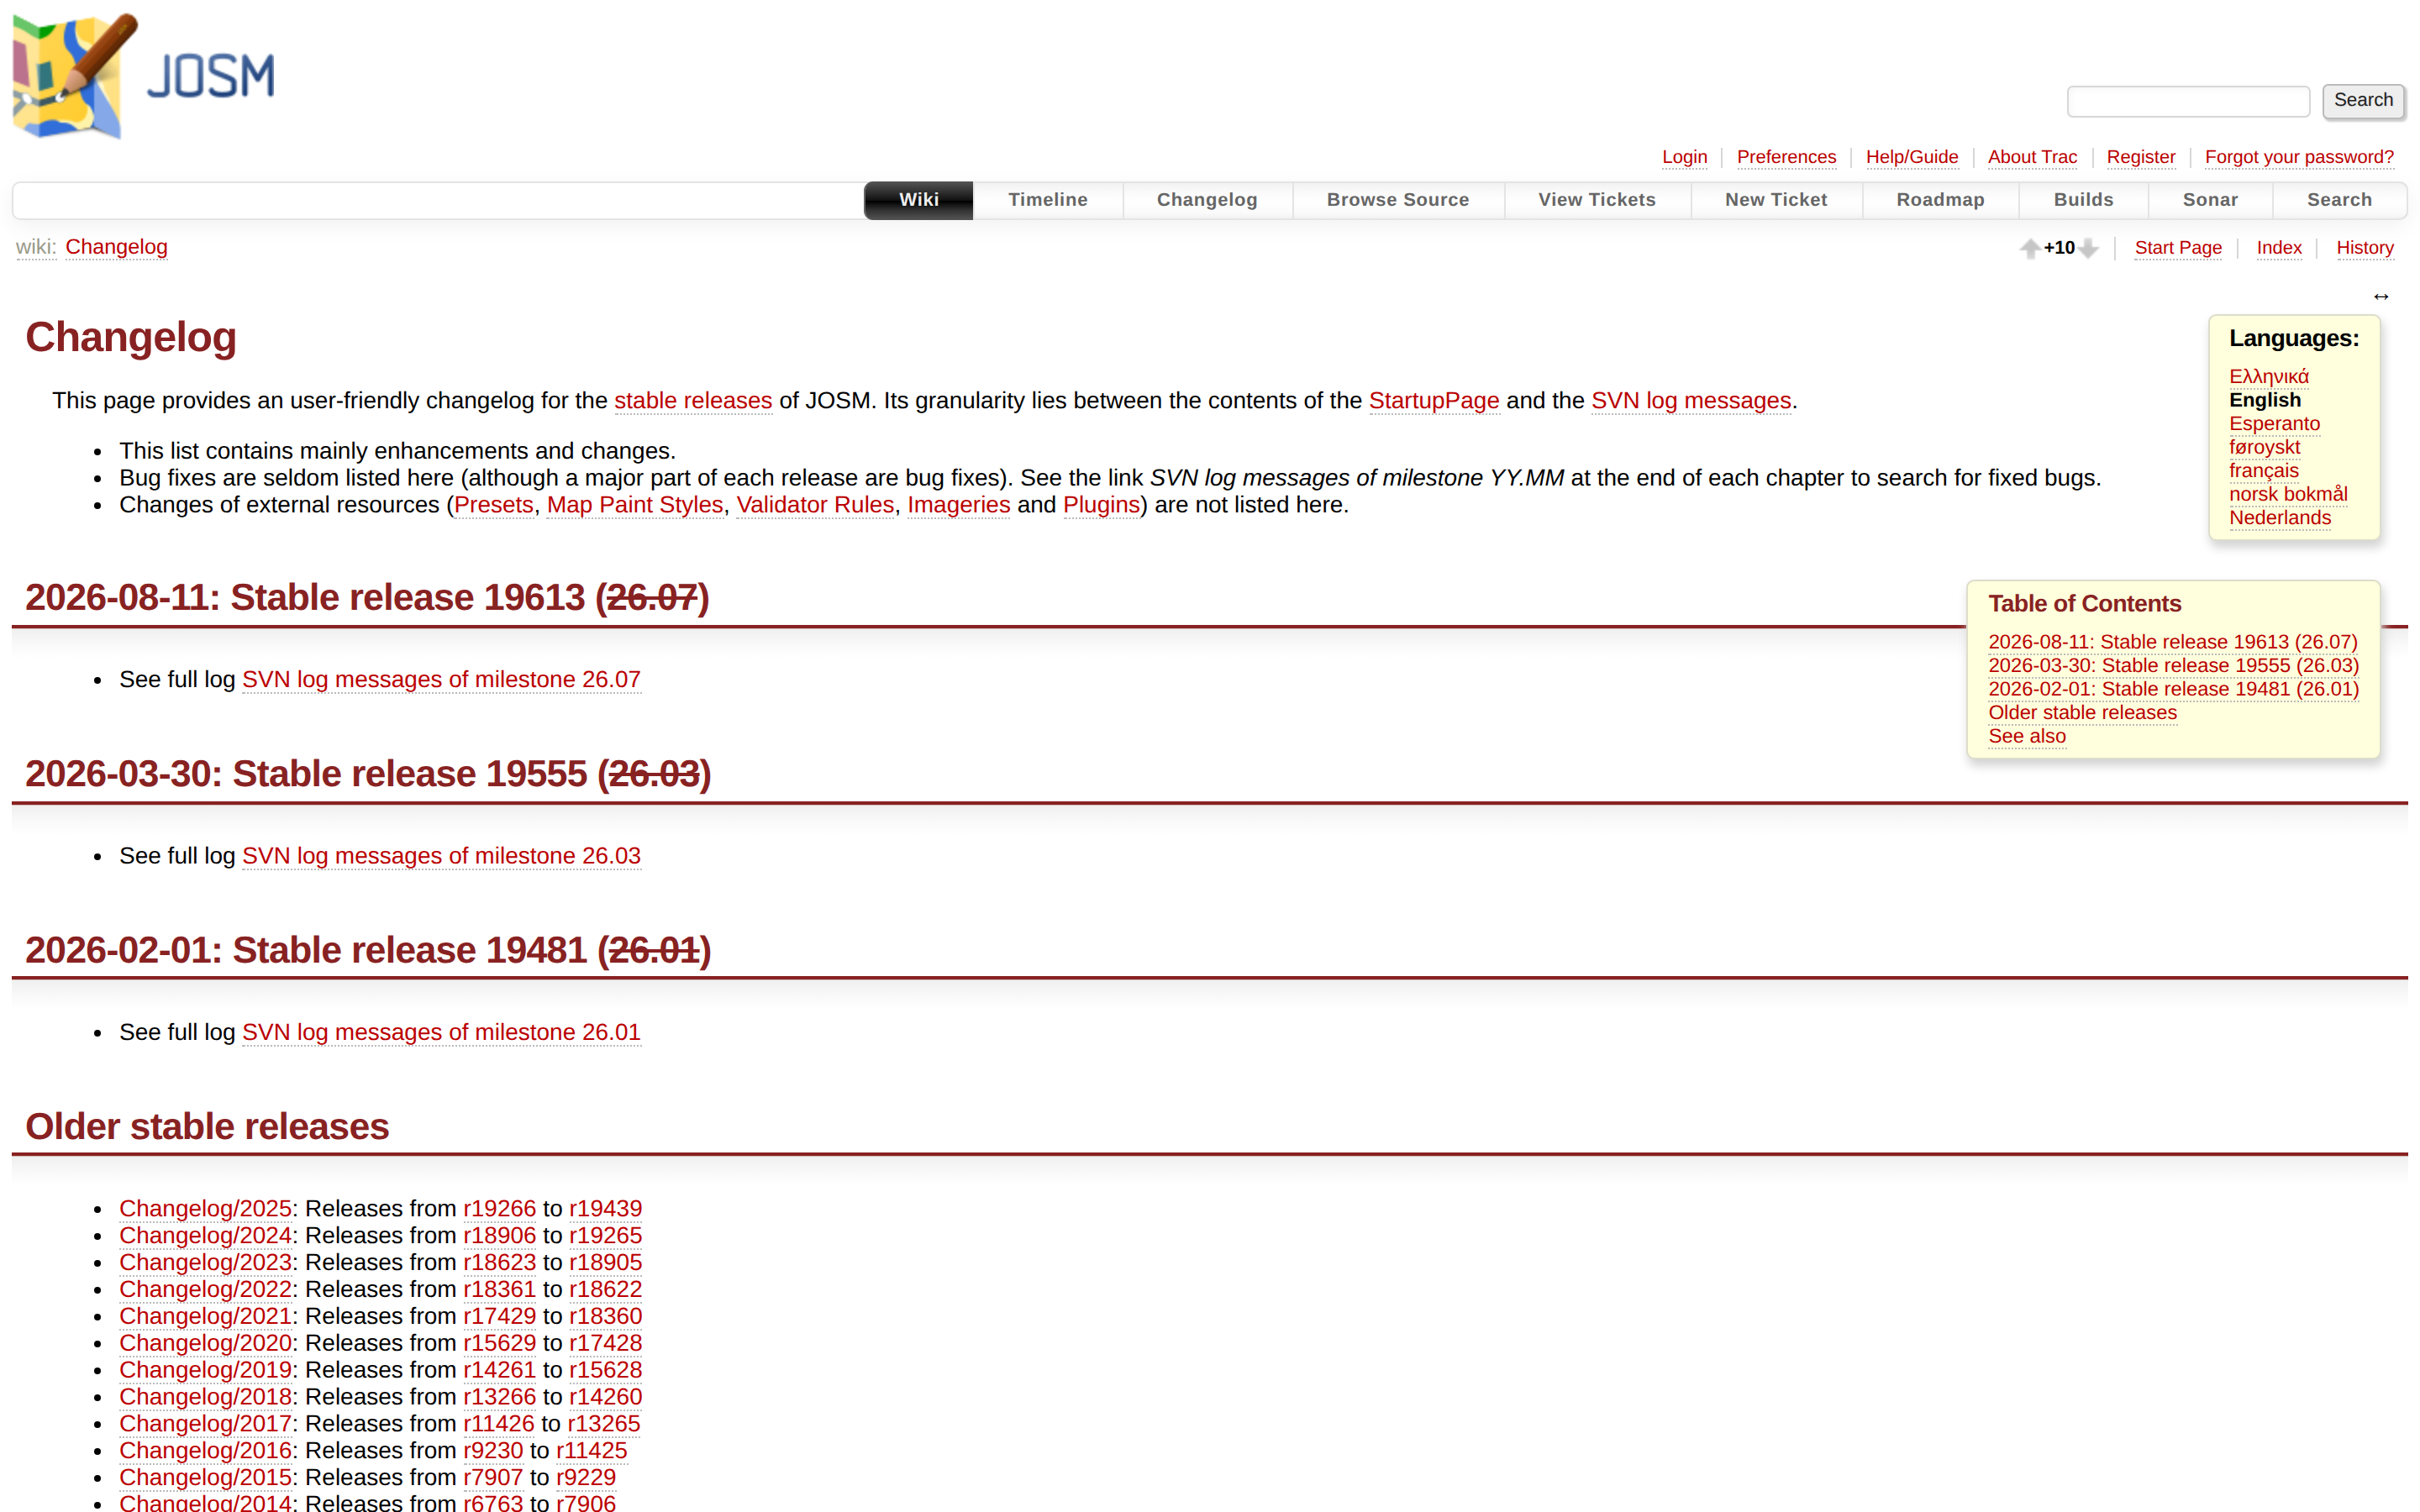The image size is (2420, 1512).
Task: Open the Register link
Action: click(x=2141, y=157)
